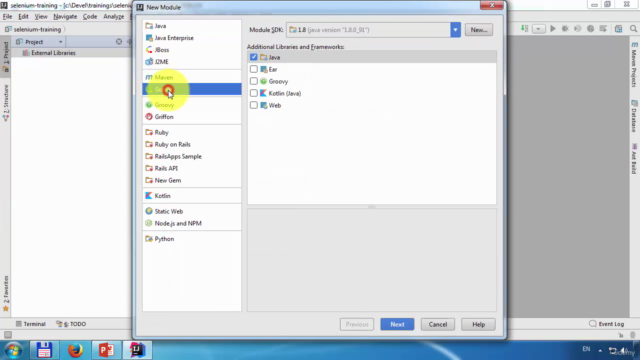Open Maven Projects side tab
Image resolution: width=640 pixels, height=360 pixels.
634,64
